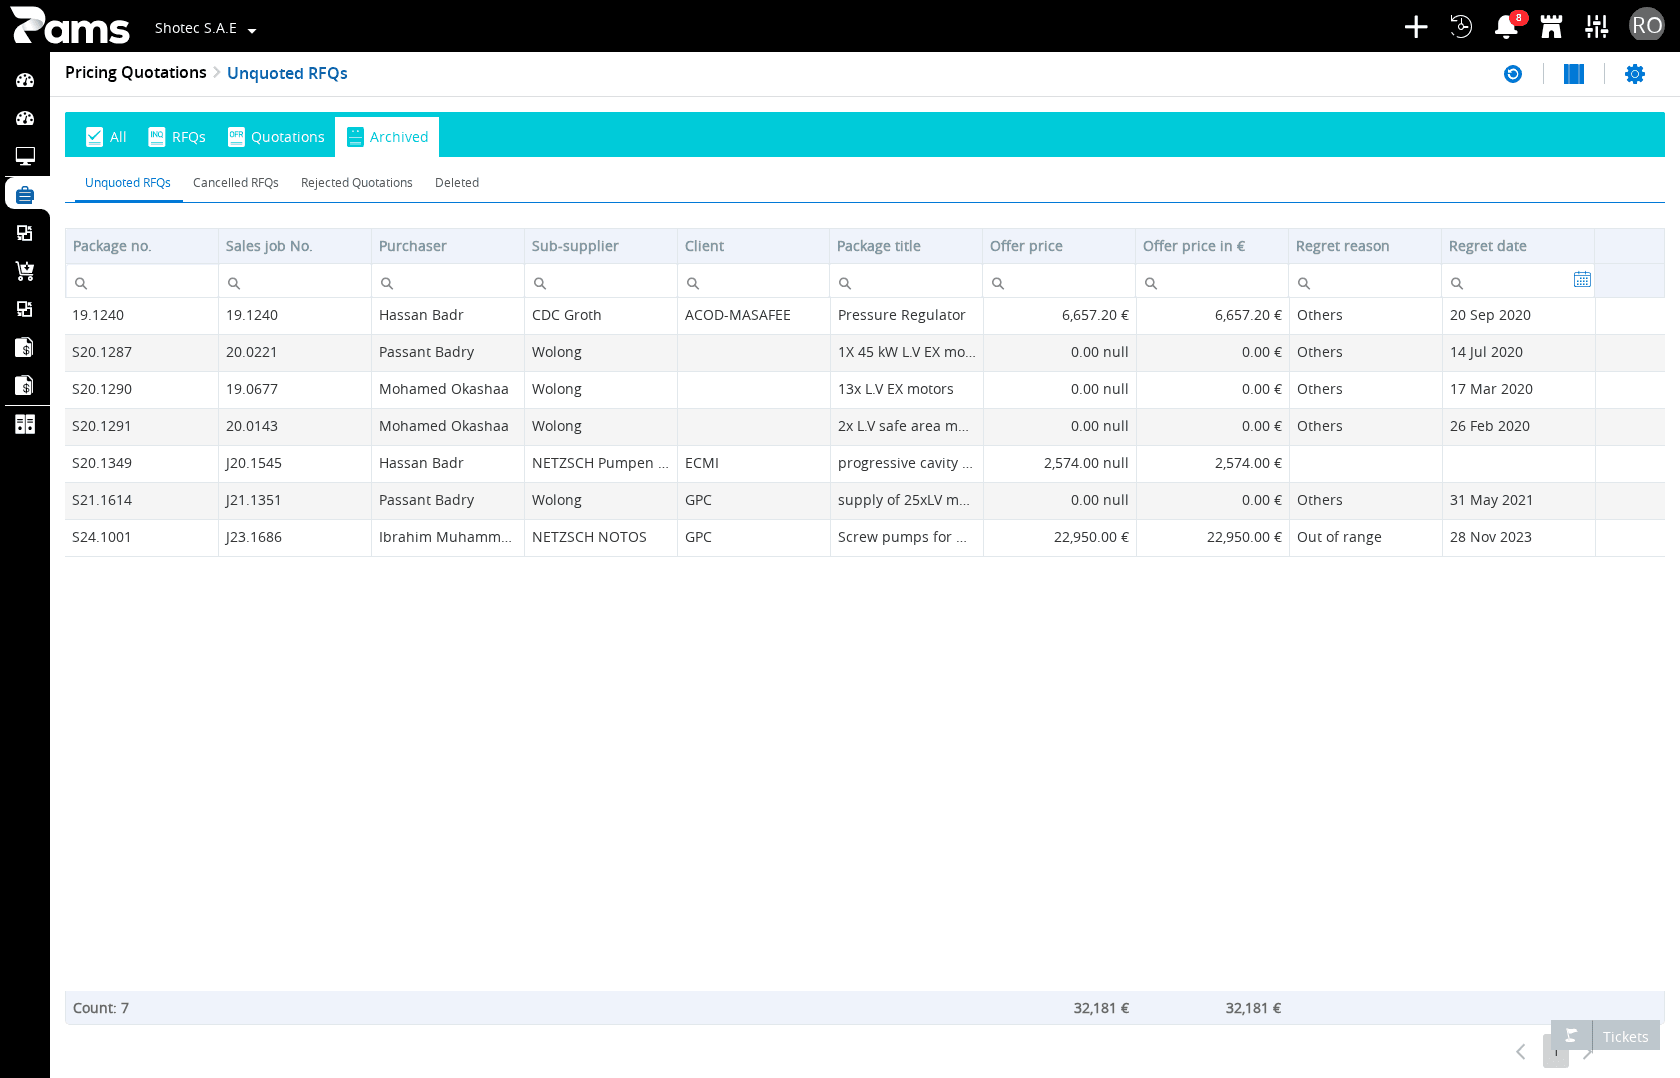Screen dimensions: 1680x1078
Task: Switch to the All tab
Action: [x=106, y=137]
